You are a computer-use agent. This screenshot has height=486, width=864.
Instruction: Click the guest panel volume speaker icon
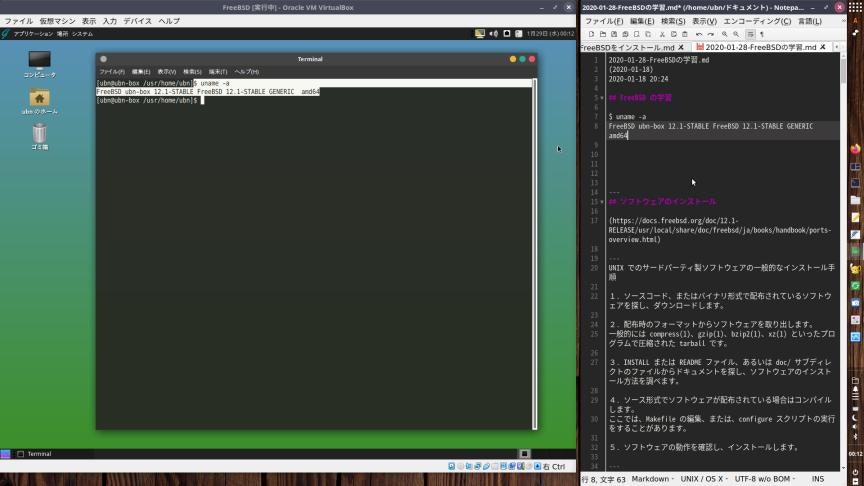[x=493, y=34]
